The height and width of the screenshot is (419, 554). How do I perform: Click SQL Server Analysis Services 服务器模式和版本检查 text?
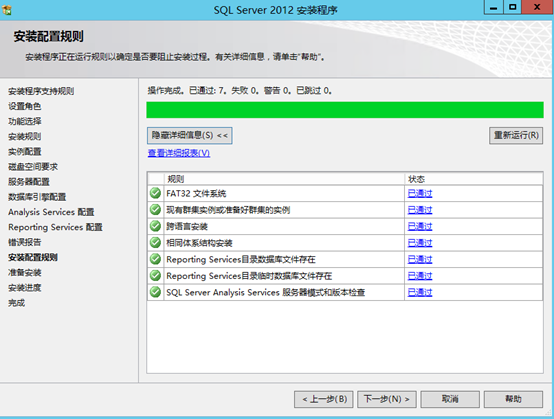266,292
